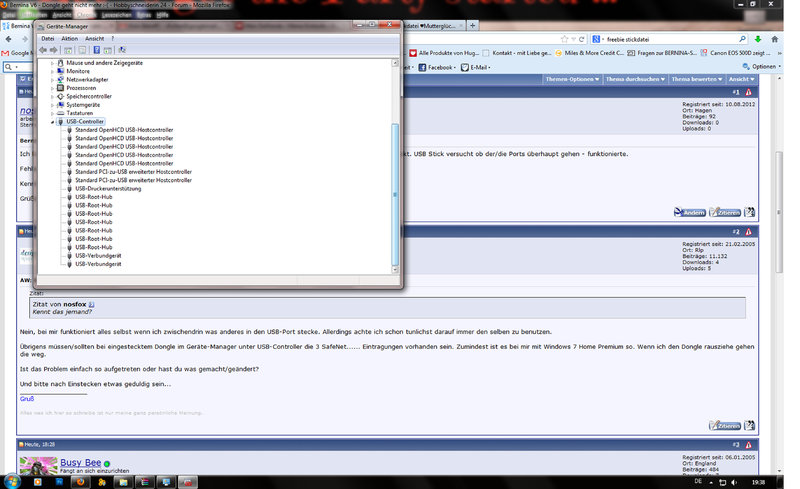Click the bookmark star in Firefox address bar
Viewport: 800px width, 489px height.
(564, 39)
